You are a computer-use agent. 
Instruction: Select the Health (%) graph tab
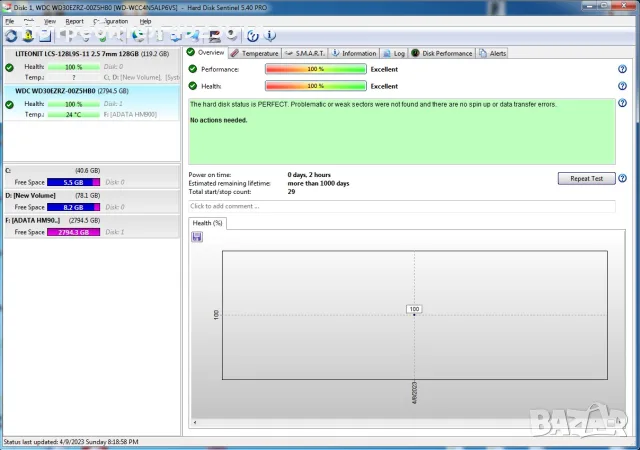pos(207,223)
